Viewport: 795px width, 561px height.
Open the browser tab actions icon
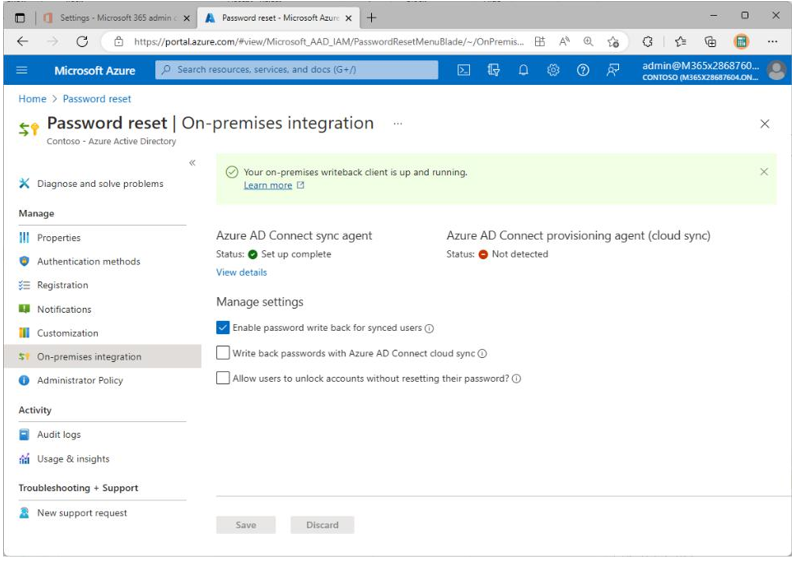coord(20,18)
